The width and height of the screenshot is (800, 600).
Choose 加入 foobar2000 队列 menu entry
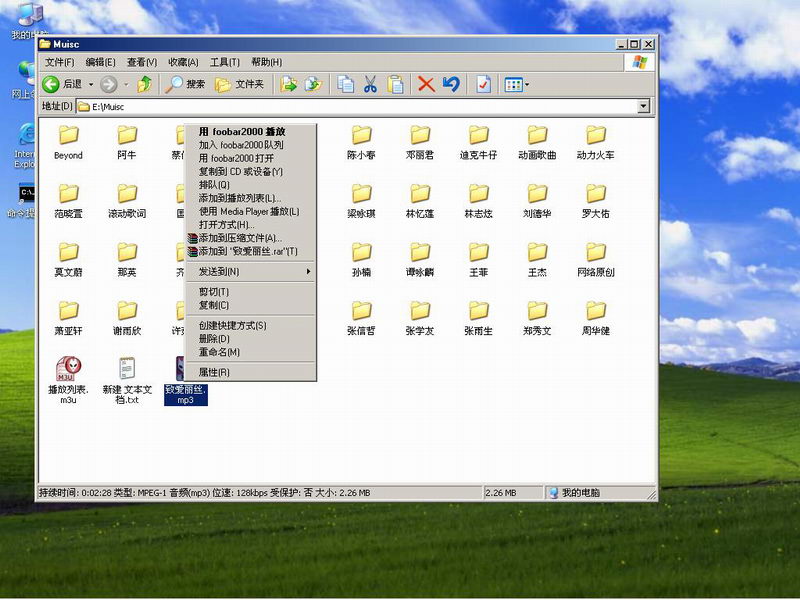250,145
